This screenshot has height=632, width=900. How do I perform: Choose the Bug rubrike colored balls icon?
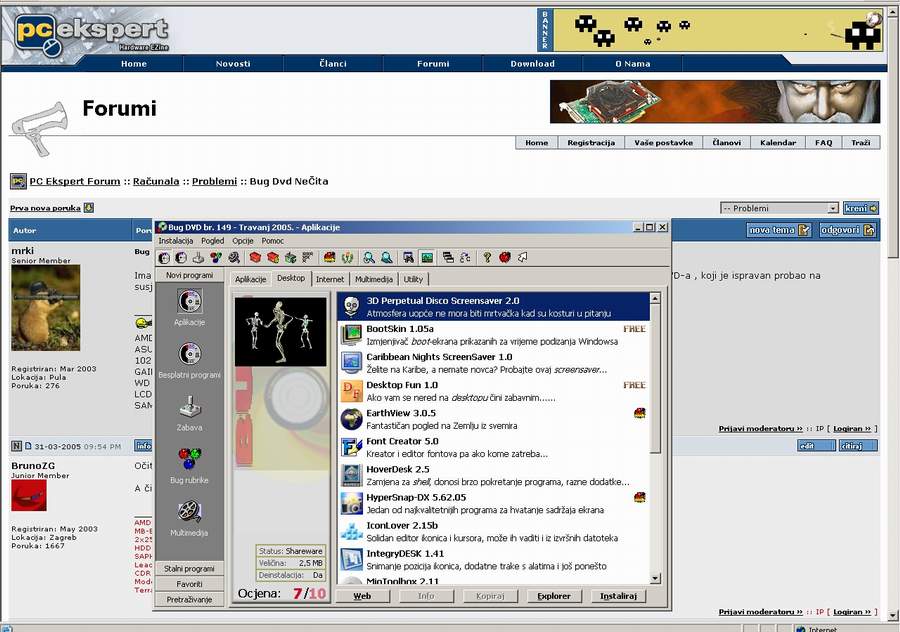[x=189, y=459]
